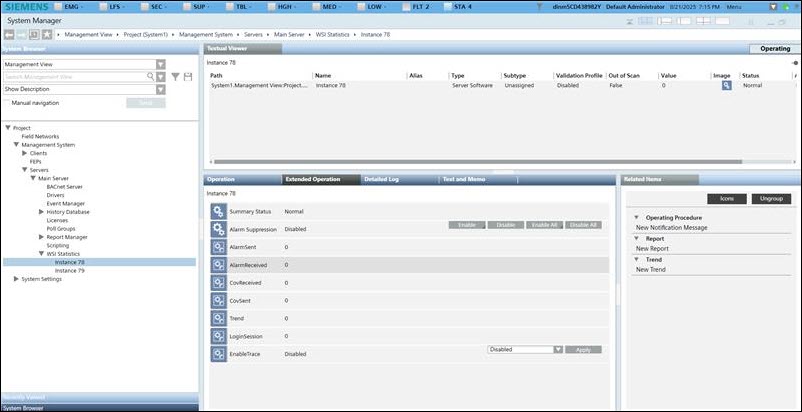Open the EnableTrace Disabled combo box
Viewport: 802px width, 412px height.
(526, 349)
